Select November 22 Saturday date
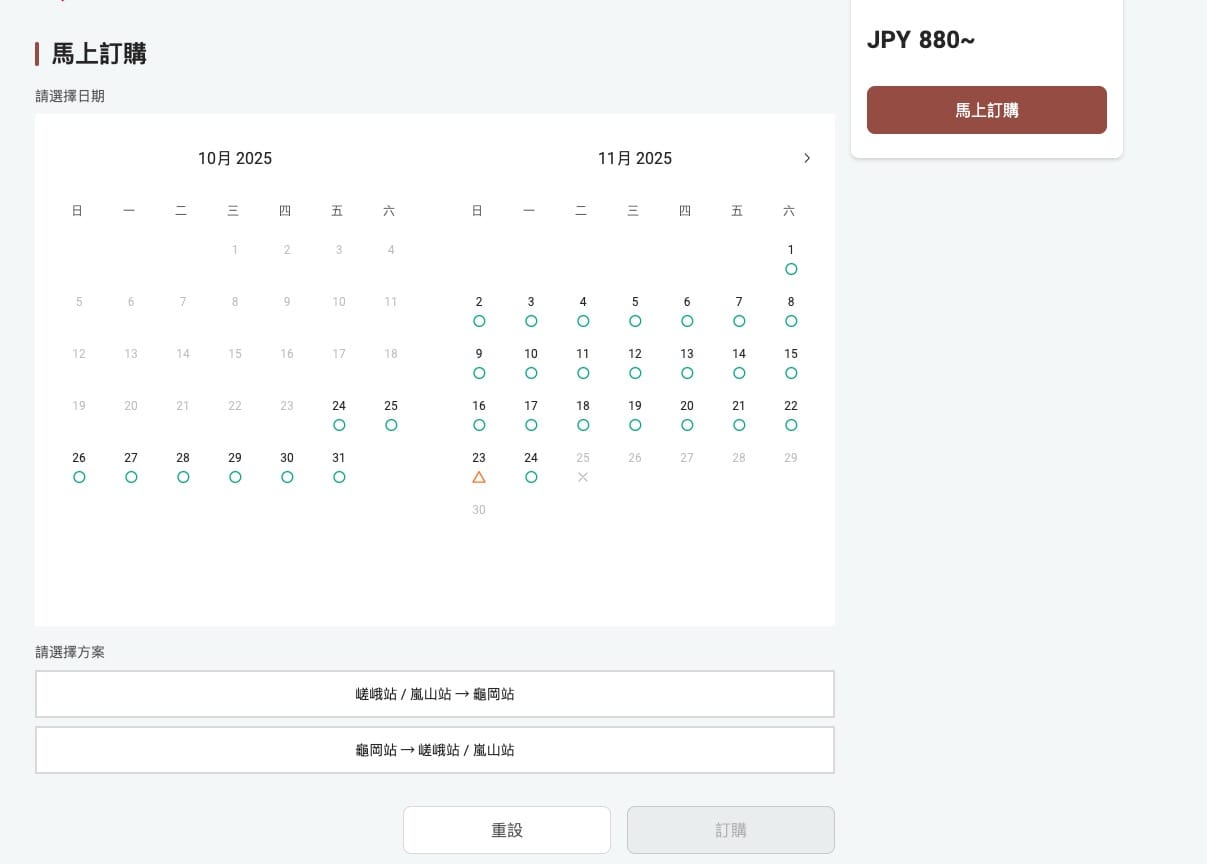 [x=791, y=415]
